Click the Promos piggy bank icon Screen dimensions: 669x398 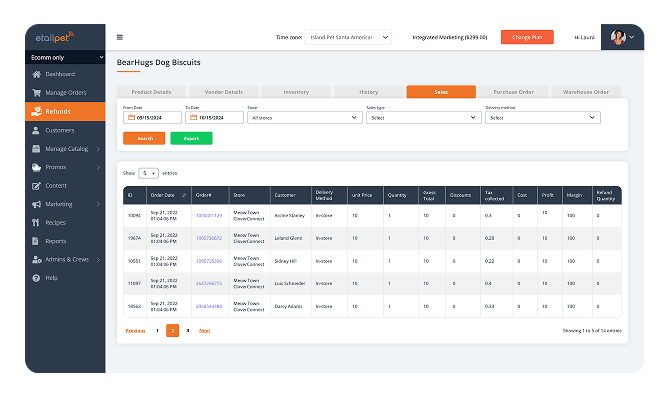point(36,167)
